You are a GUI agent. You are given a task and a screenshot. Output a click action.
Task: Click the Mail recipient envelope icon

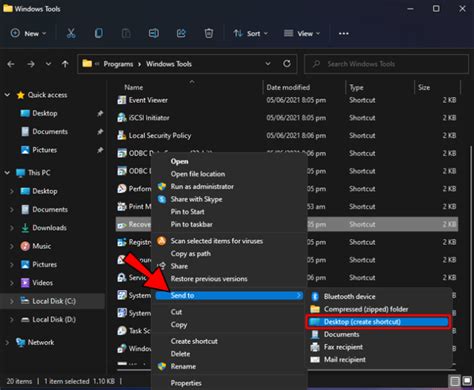315,360
